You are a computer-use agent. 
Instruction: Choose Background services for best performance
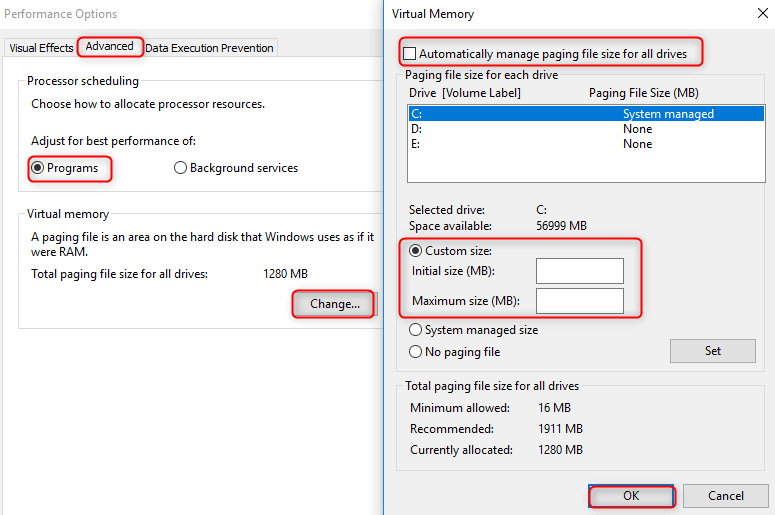tap(181, 168)
